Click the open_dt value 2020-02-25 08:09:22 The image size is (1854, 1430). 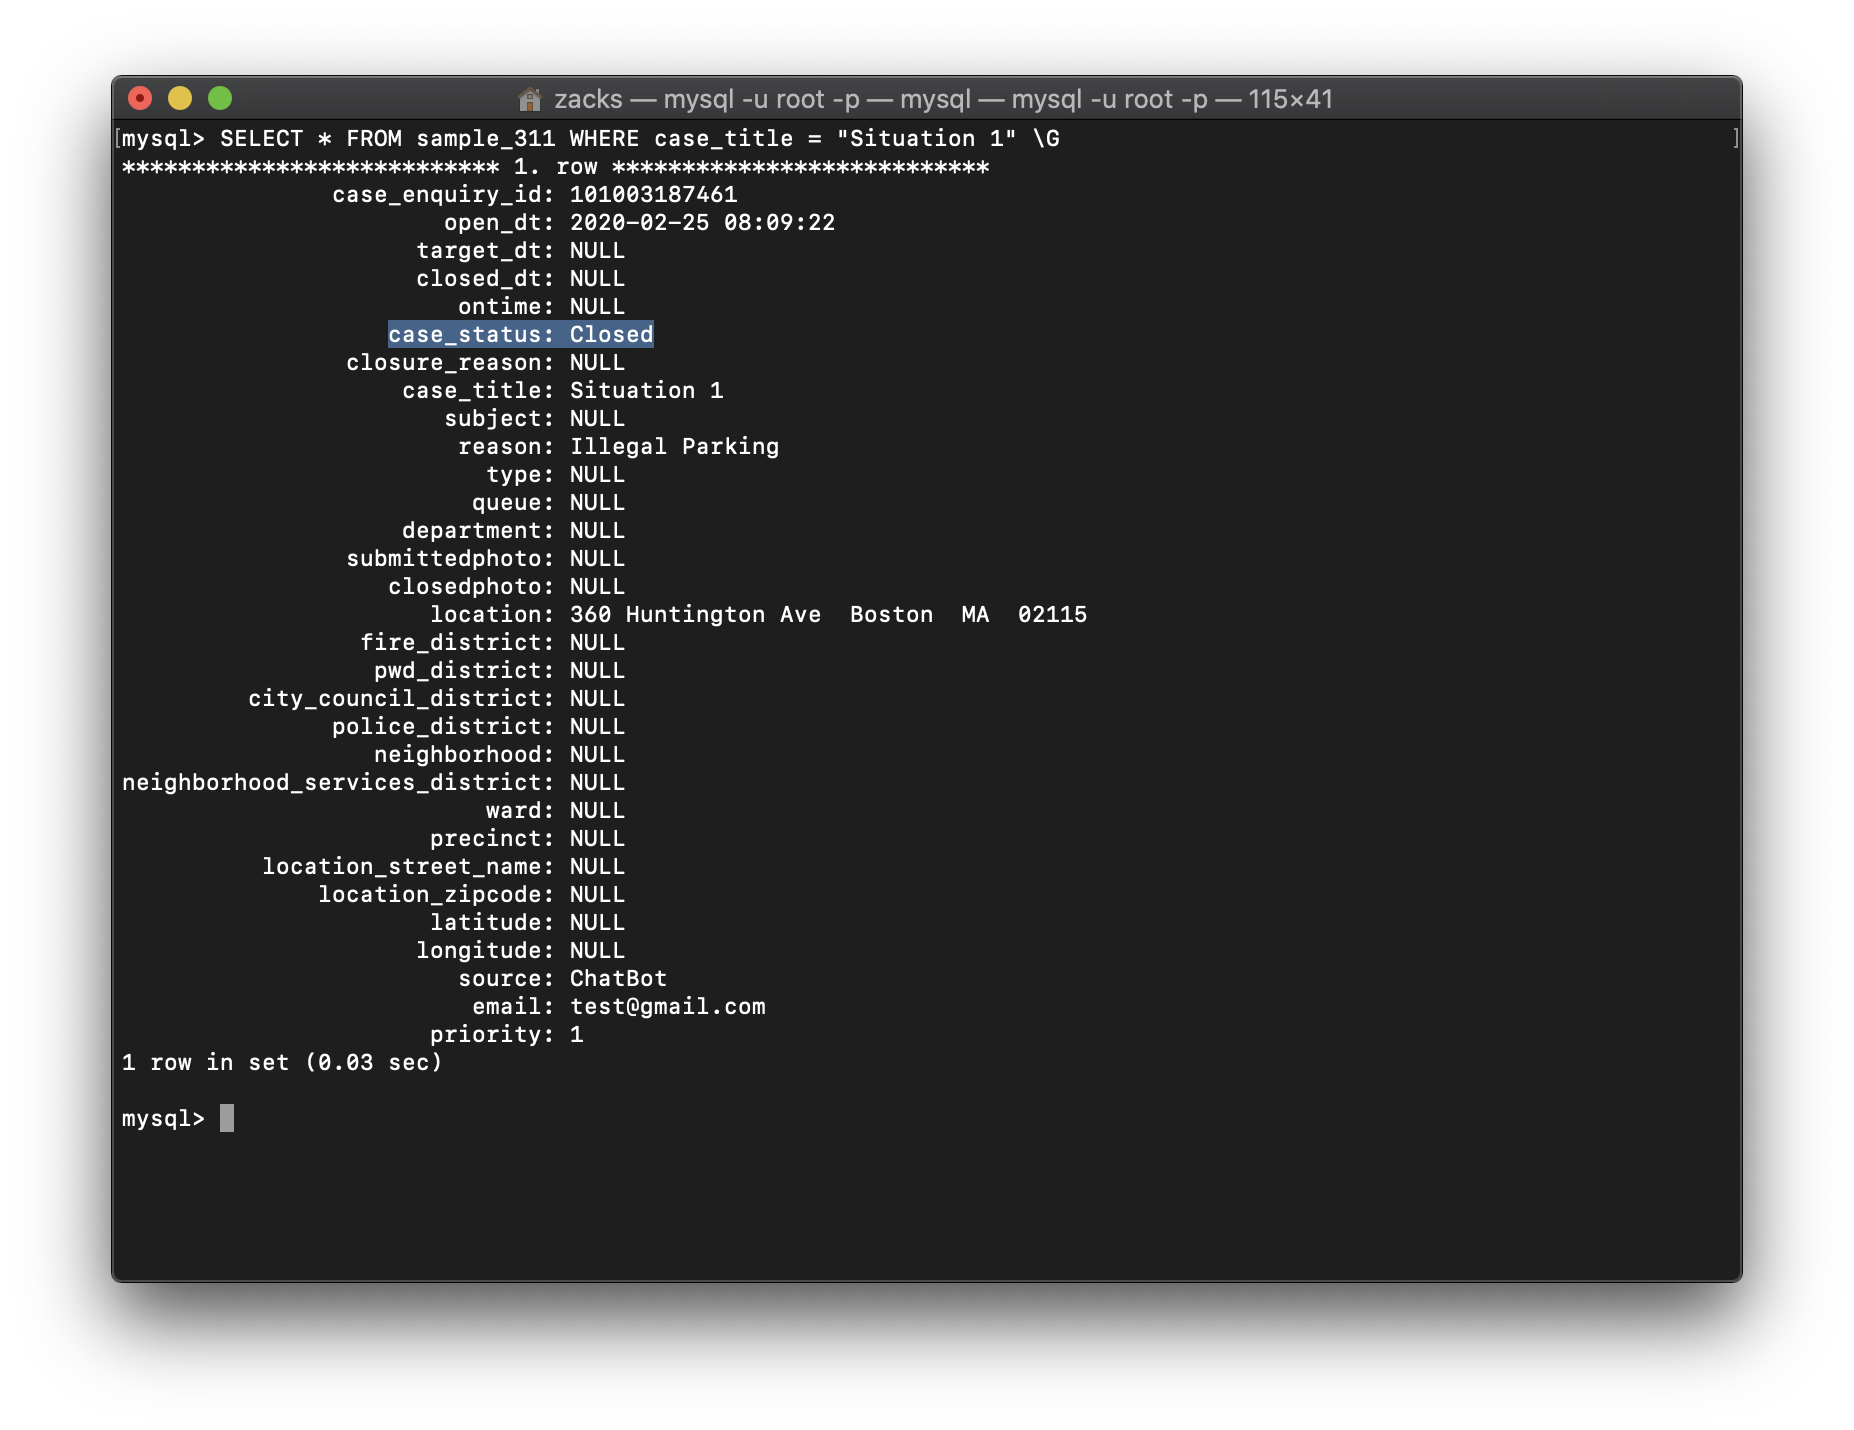702,223
